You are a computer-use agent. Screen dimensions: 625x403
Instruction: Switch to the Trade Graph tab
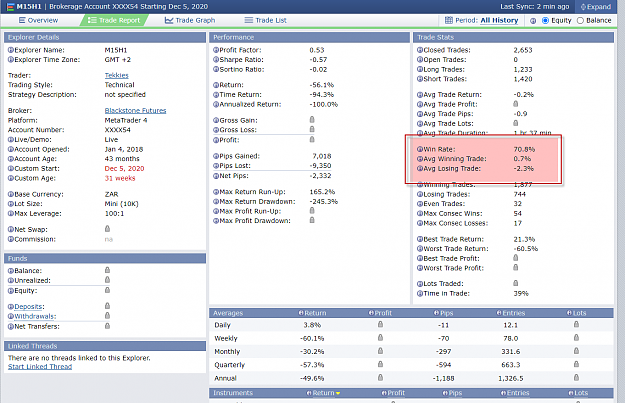click(x=190, y=20)
